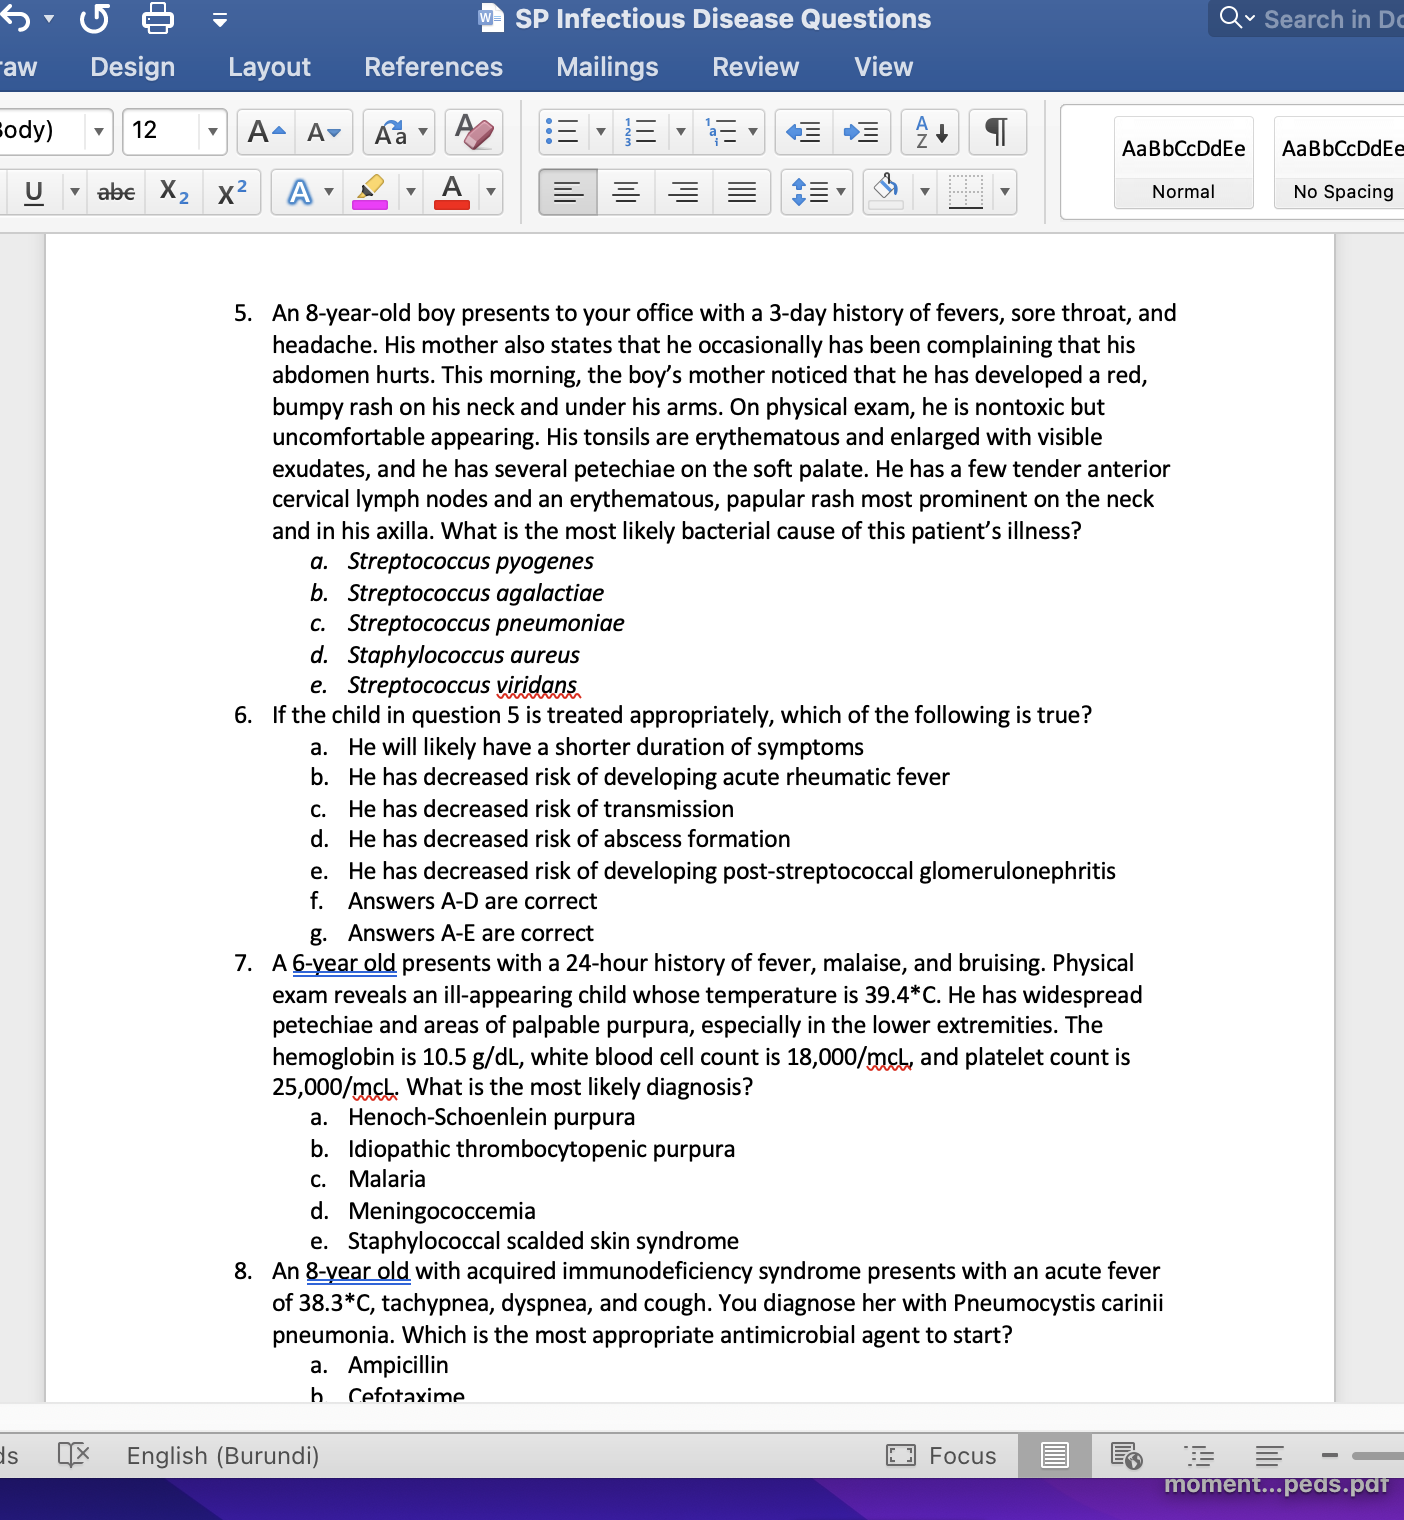Decrease paragraph indent
The width and height of the screenshot is (1404, 1520).
[x=803, y=132]
